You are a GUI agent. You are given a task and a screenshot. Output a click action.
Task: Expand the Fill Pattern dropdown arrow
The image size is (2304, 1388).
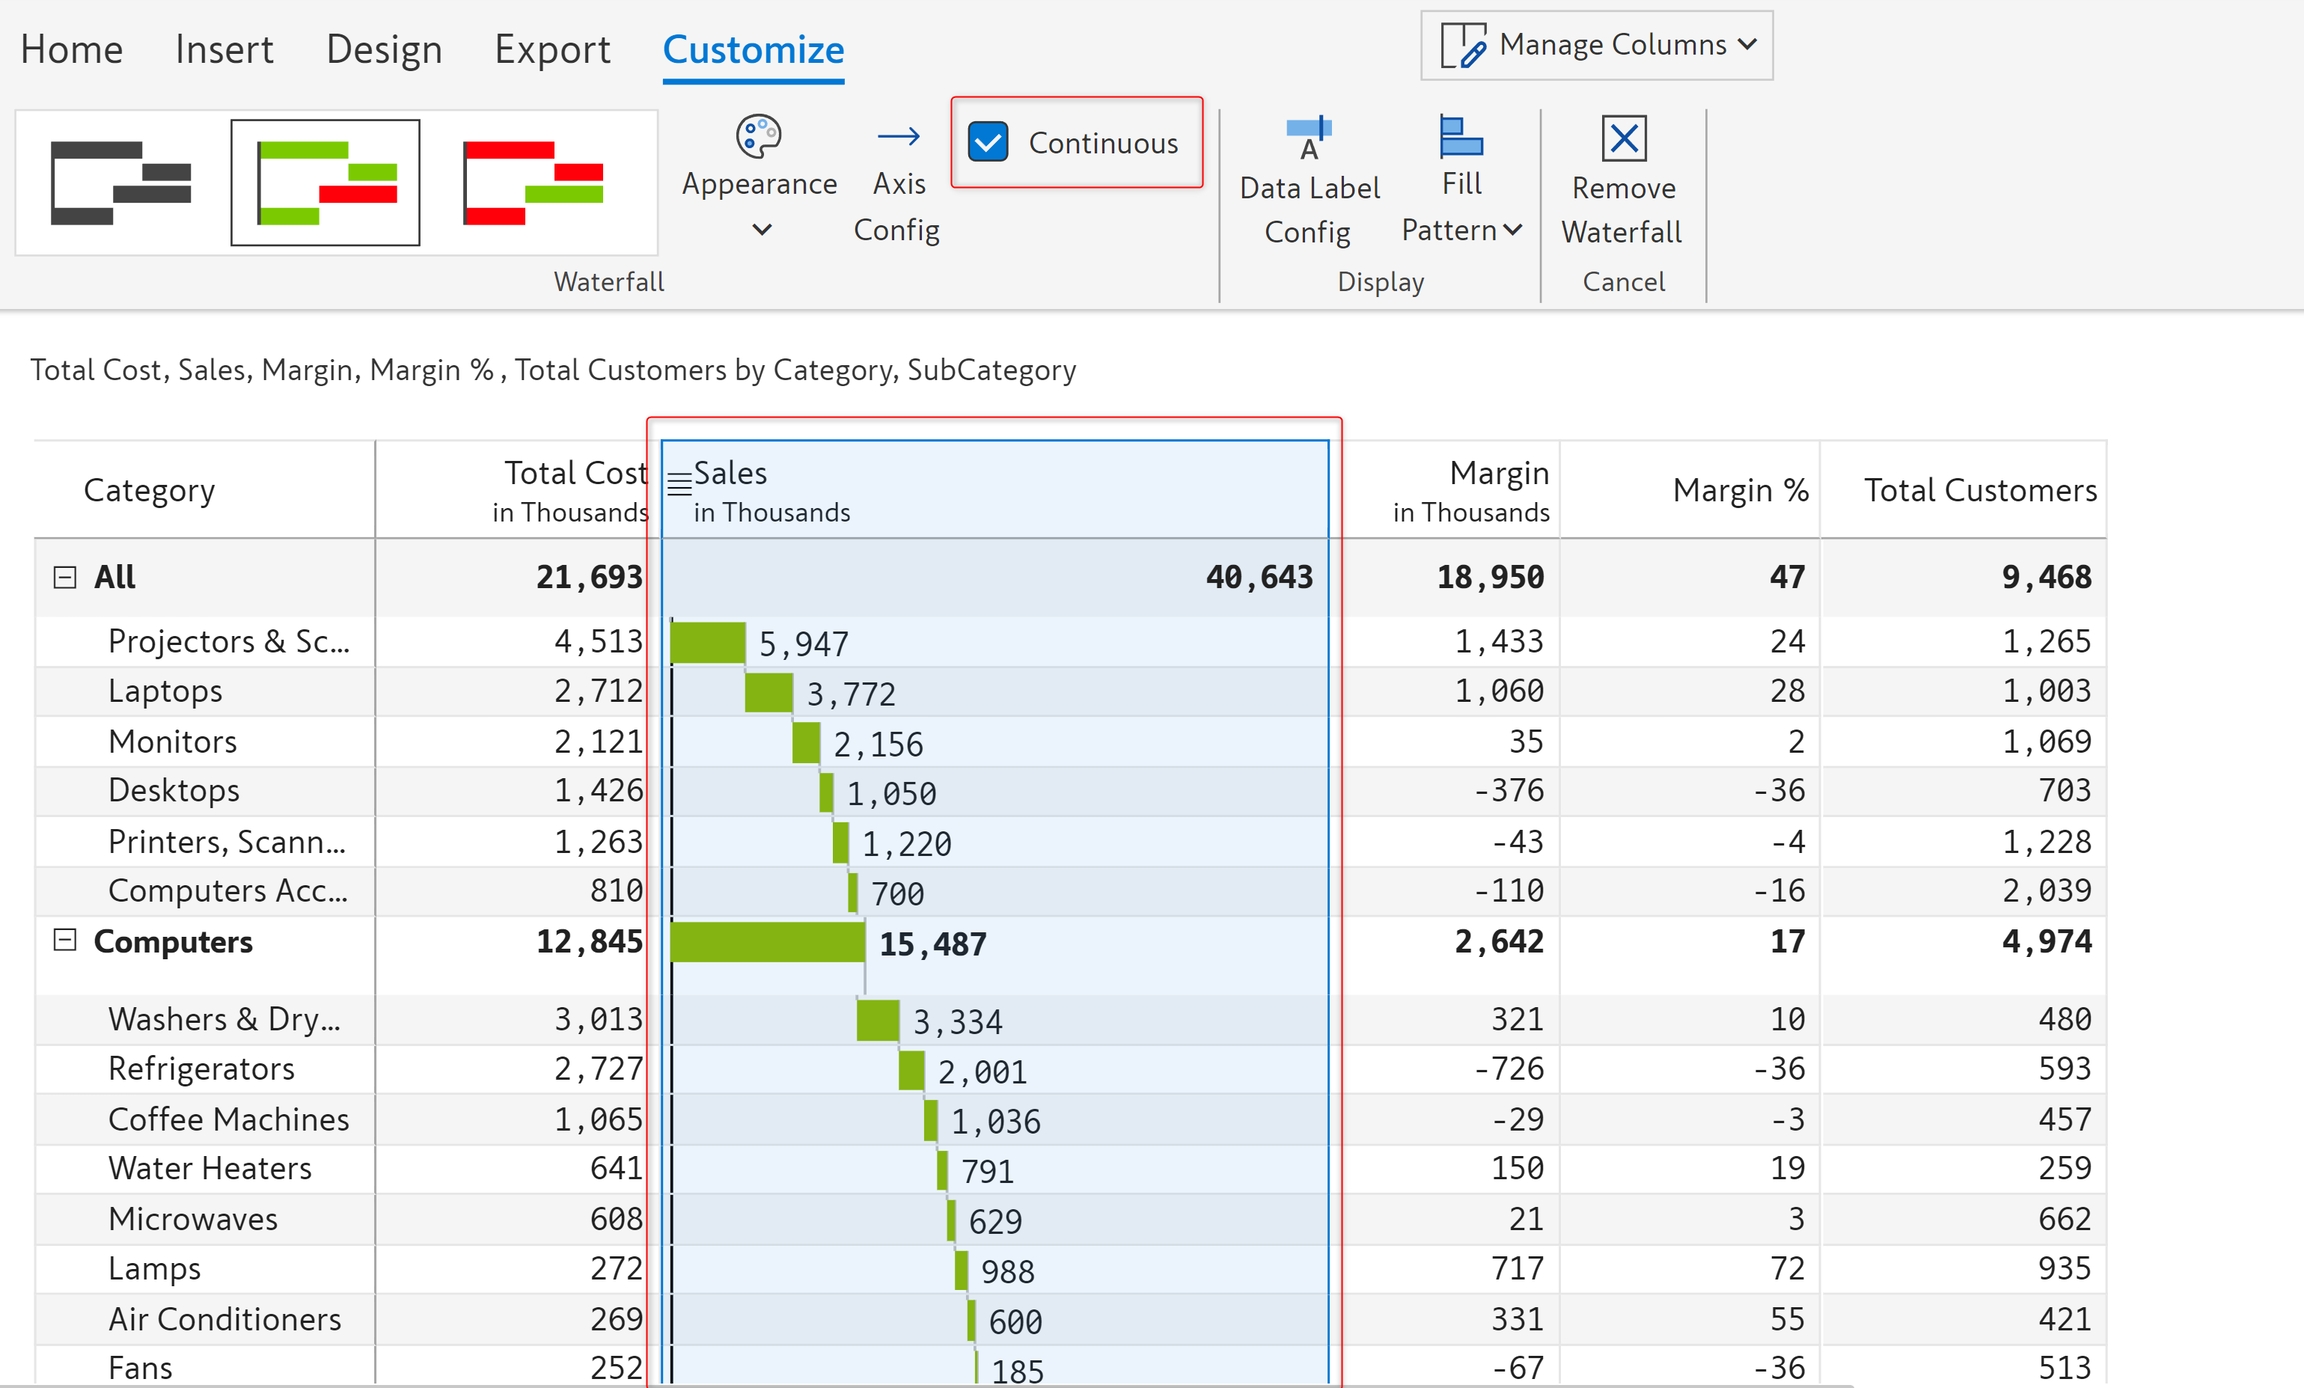(1513, 230)
